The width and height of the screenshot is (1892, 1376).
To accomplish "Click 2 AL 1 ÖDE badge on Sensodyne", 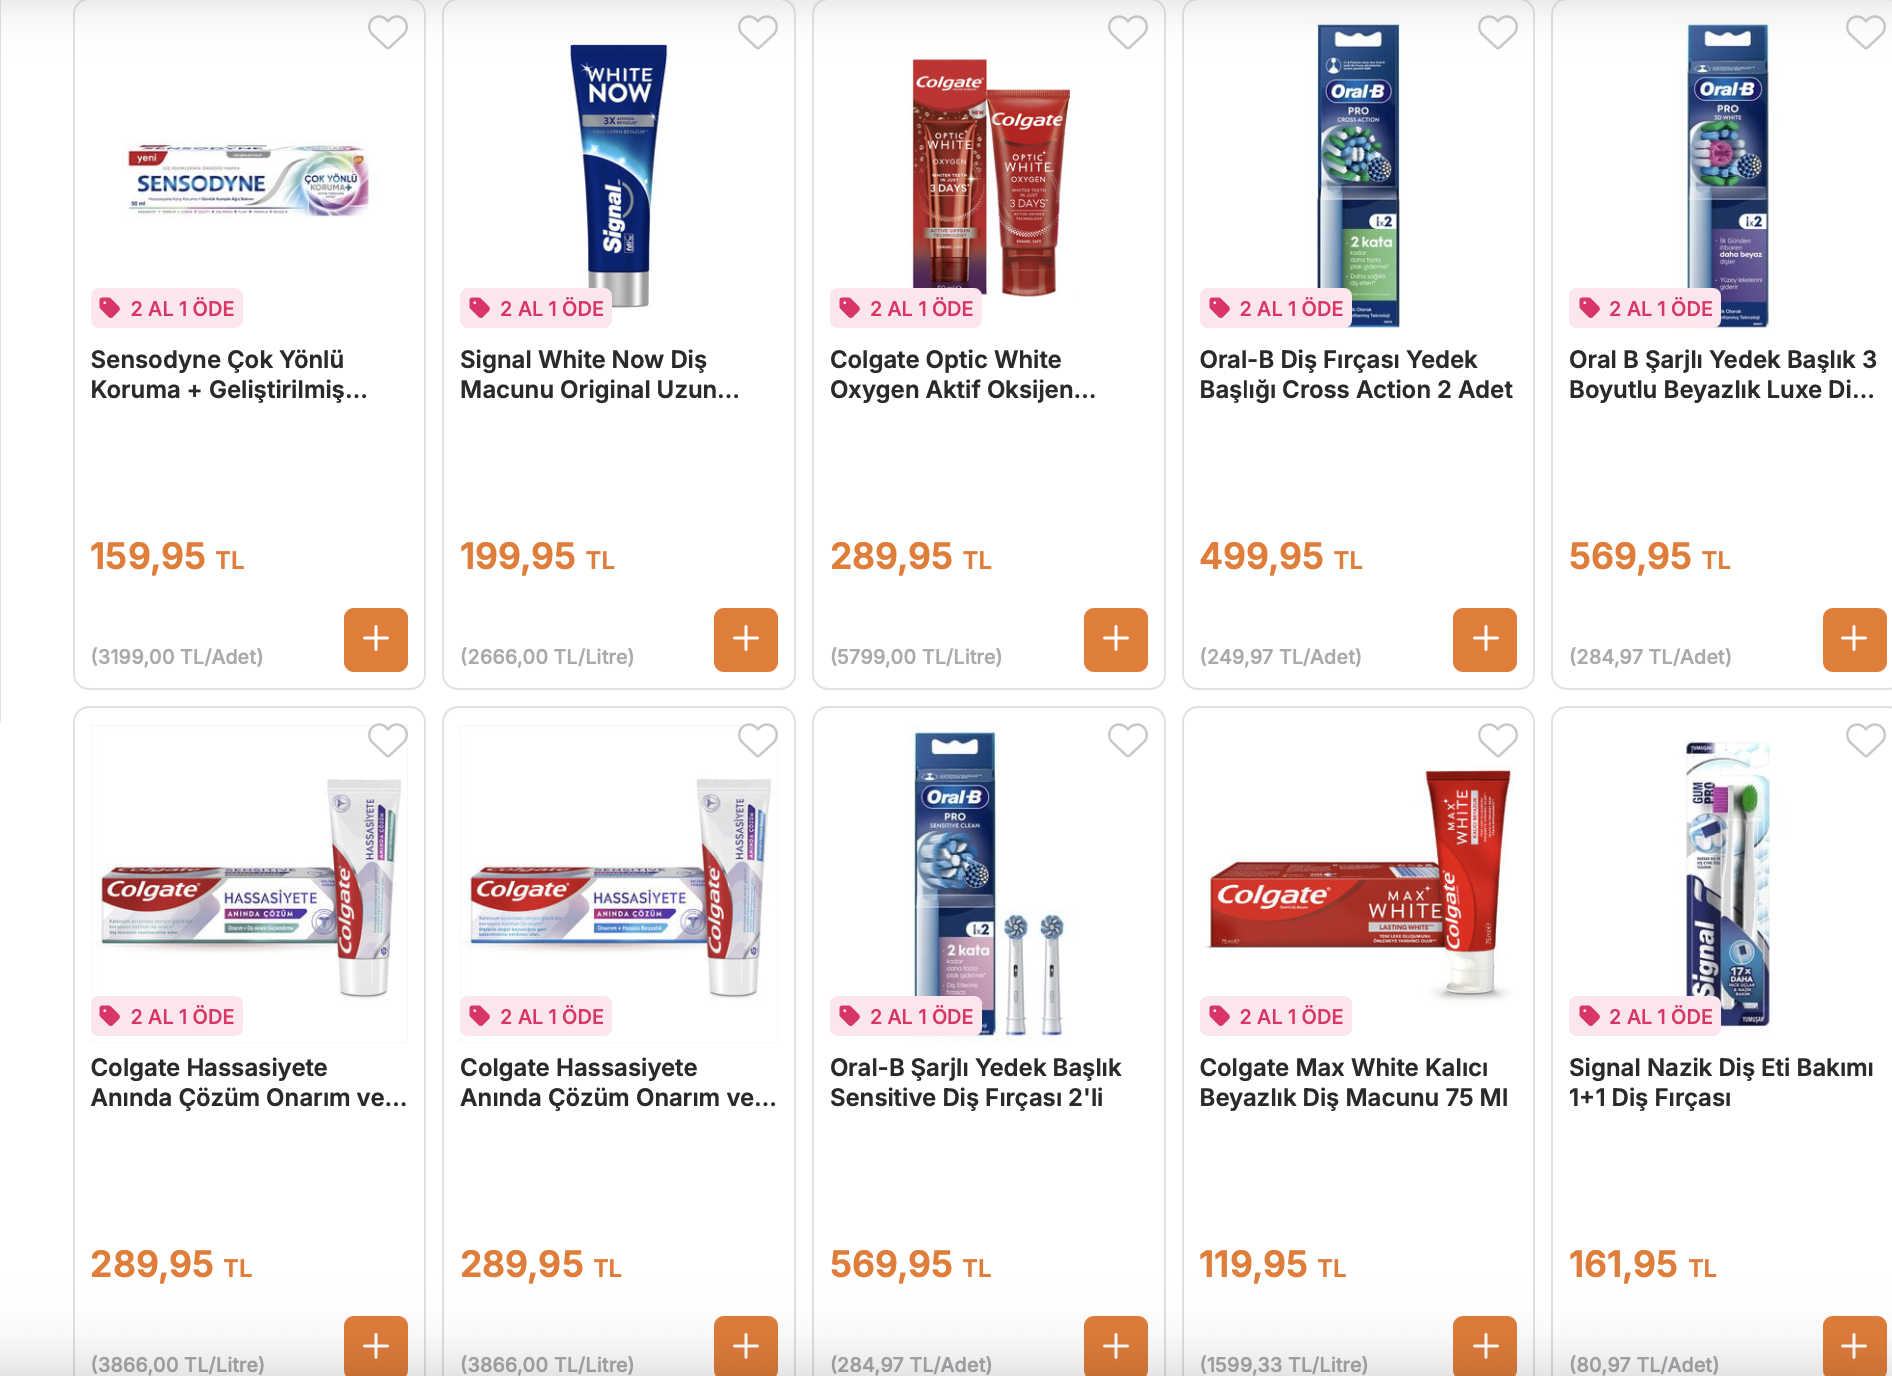I will pos(167,309).
